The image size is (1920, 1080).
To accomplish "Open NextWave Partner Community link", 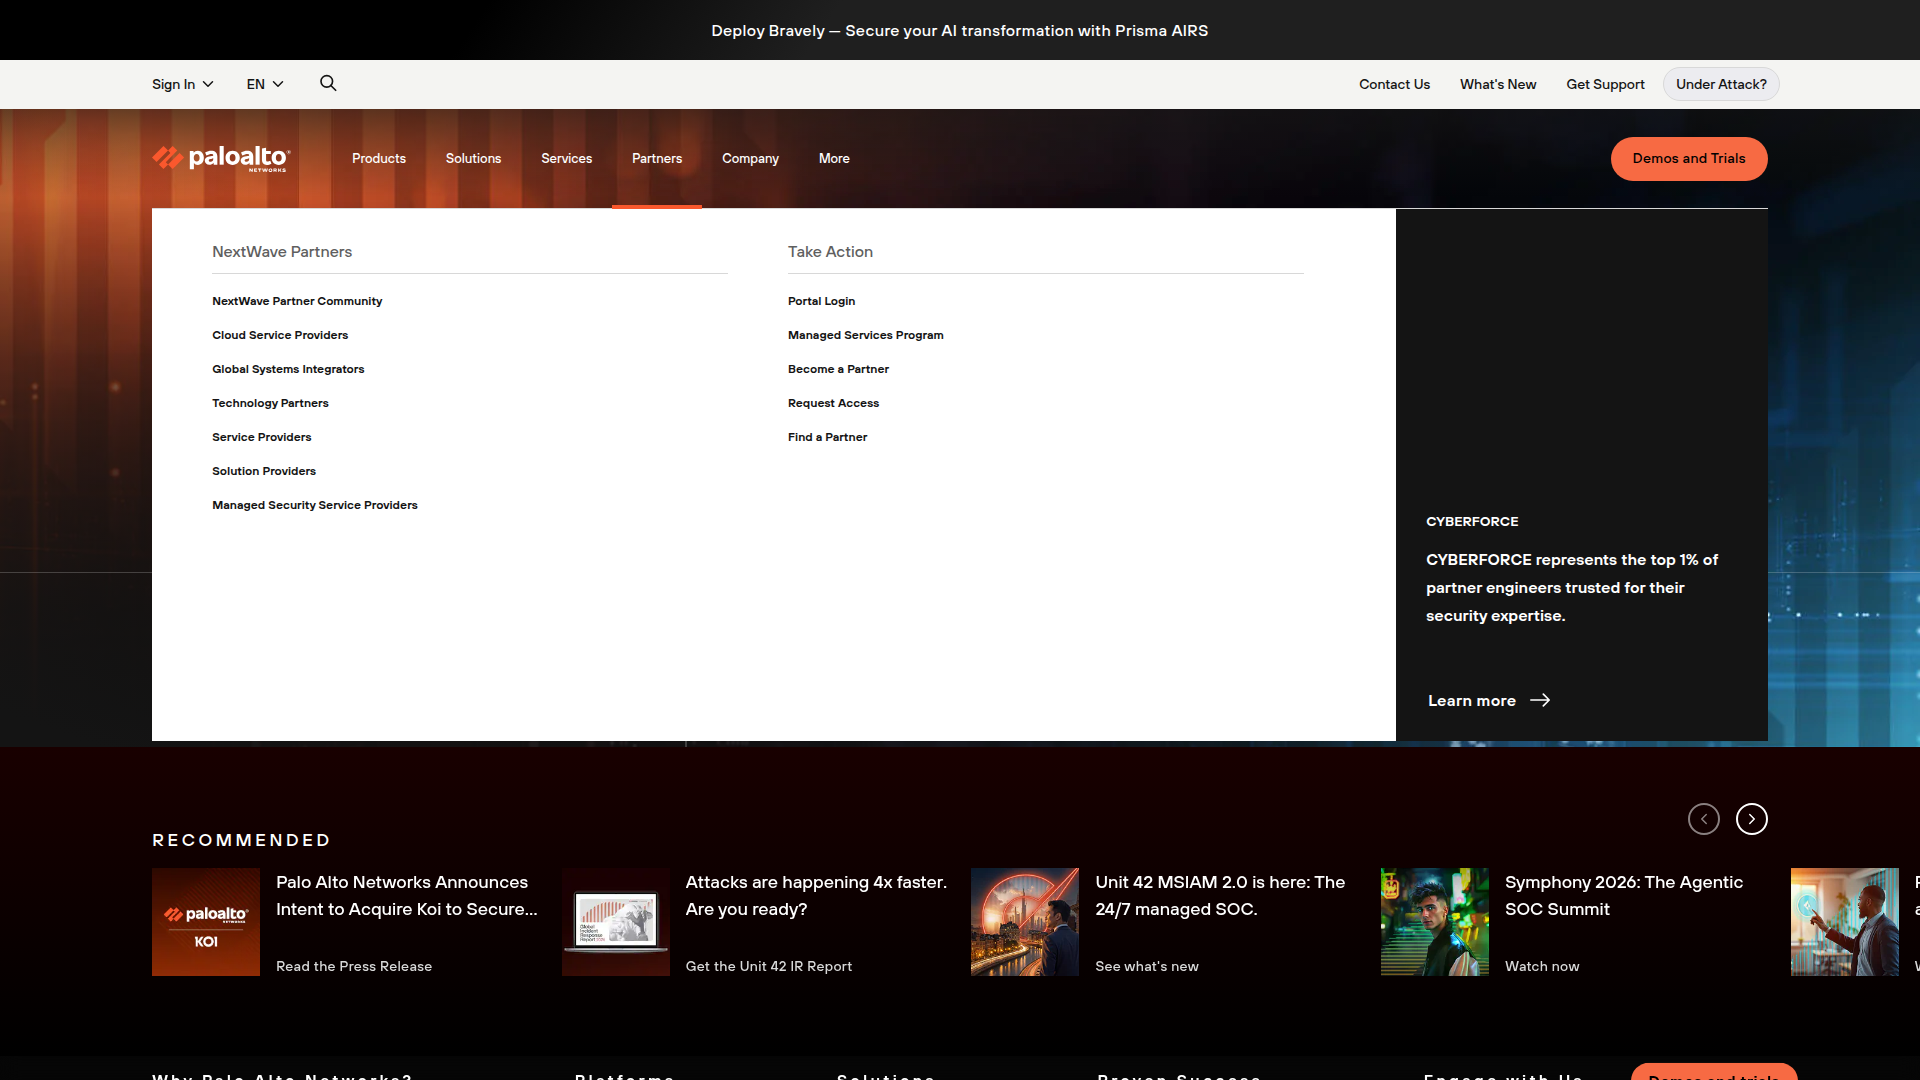I will (x=297, y=301).
